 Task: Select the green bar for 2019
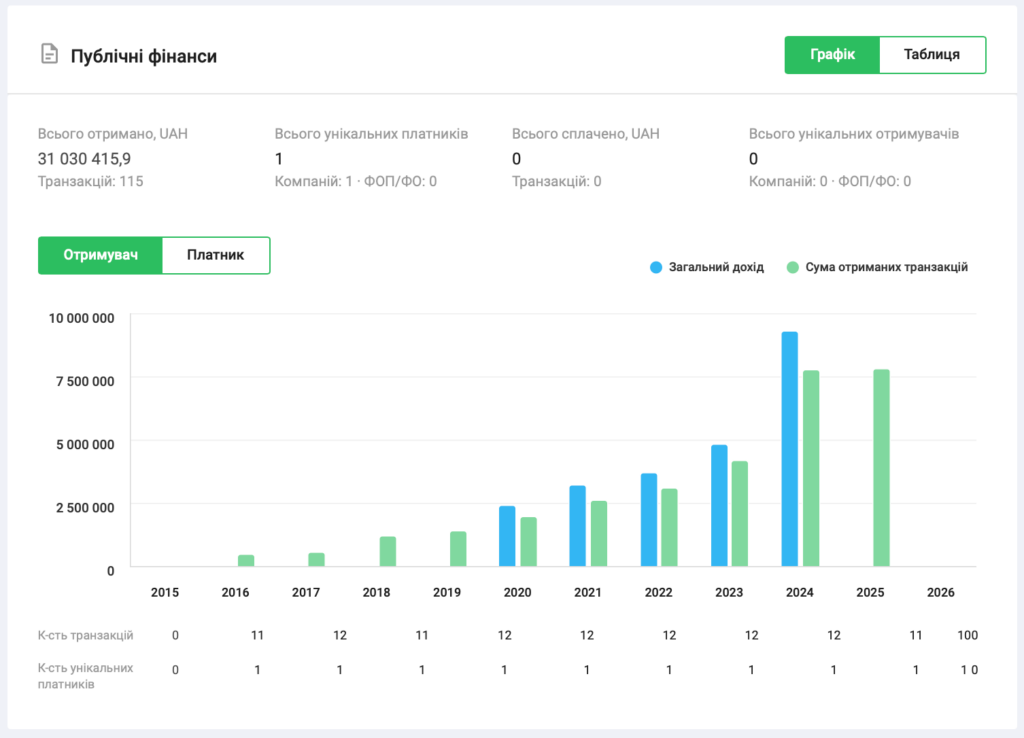458,549
